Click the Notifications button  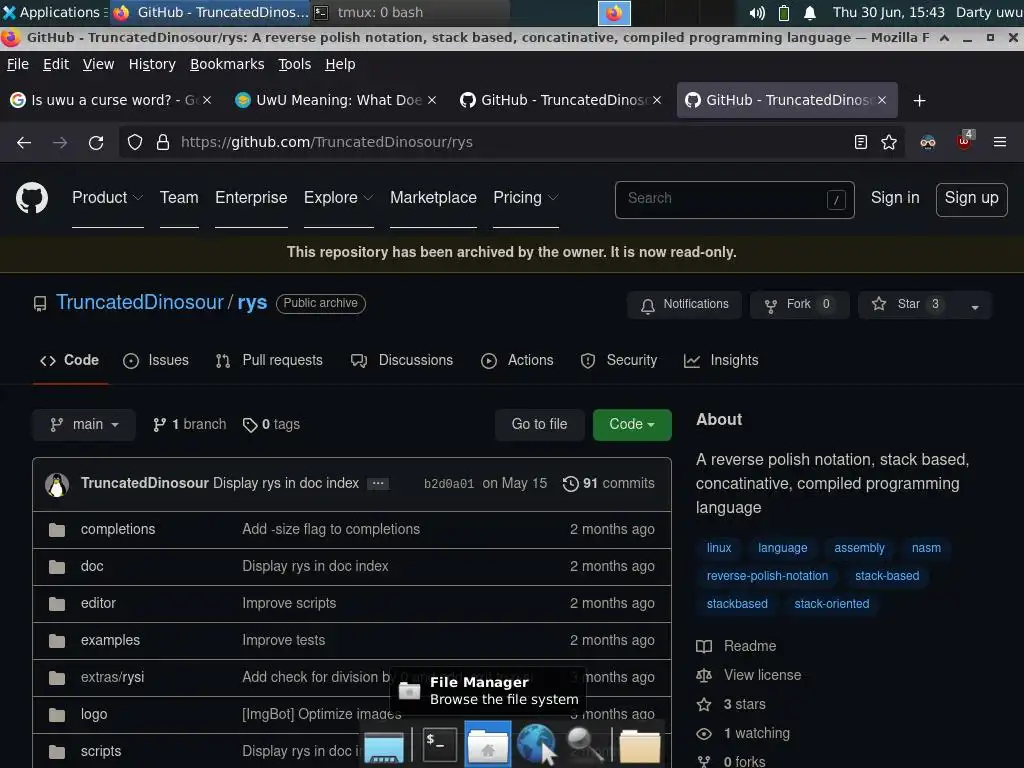click(x=684, y=305)
